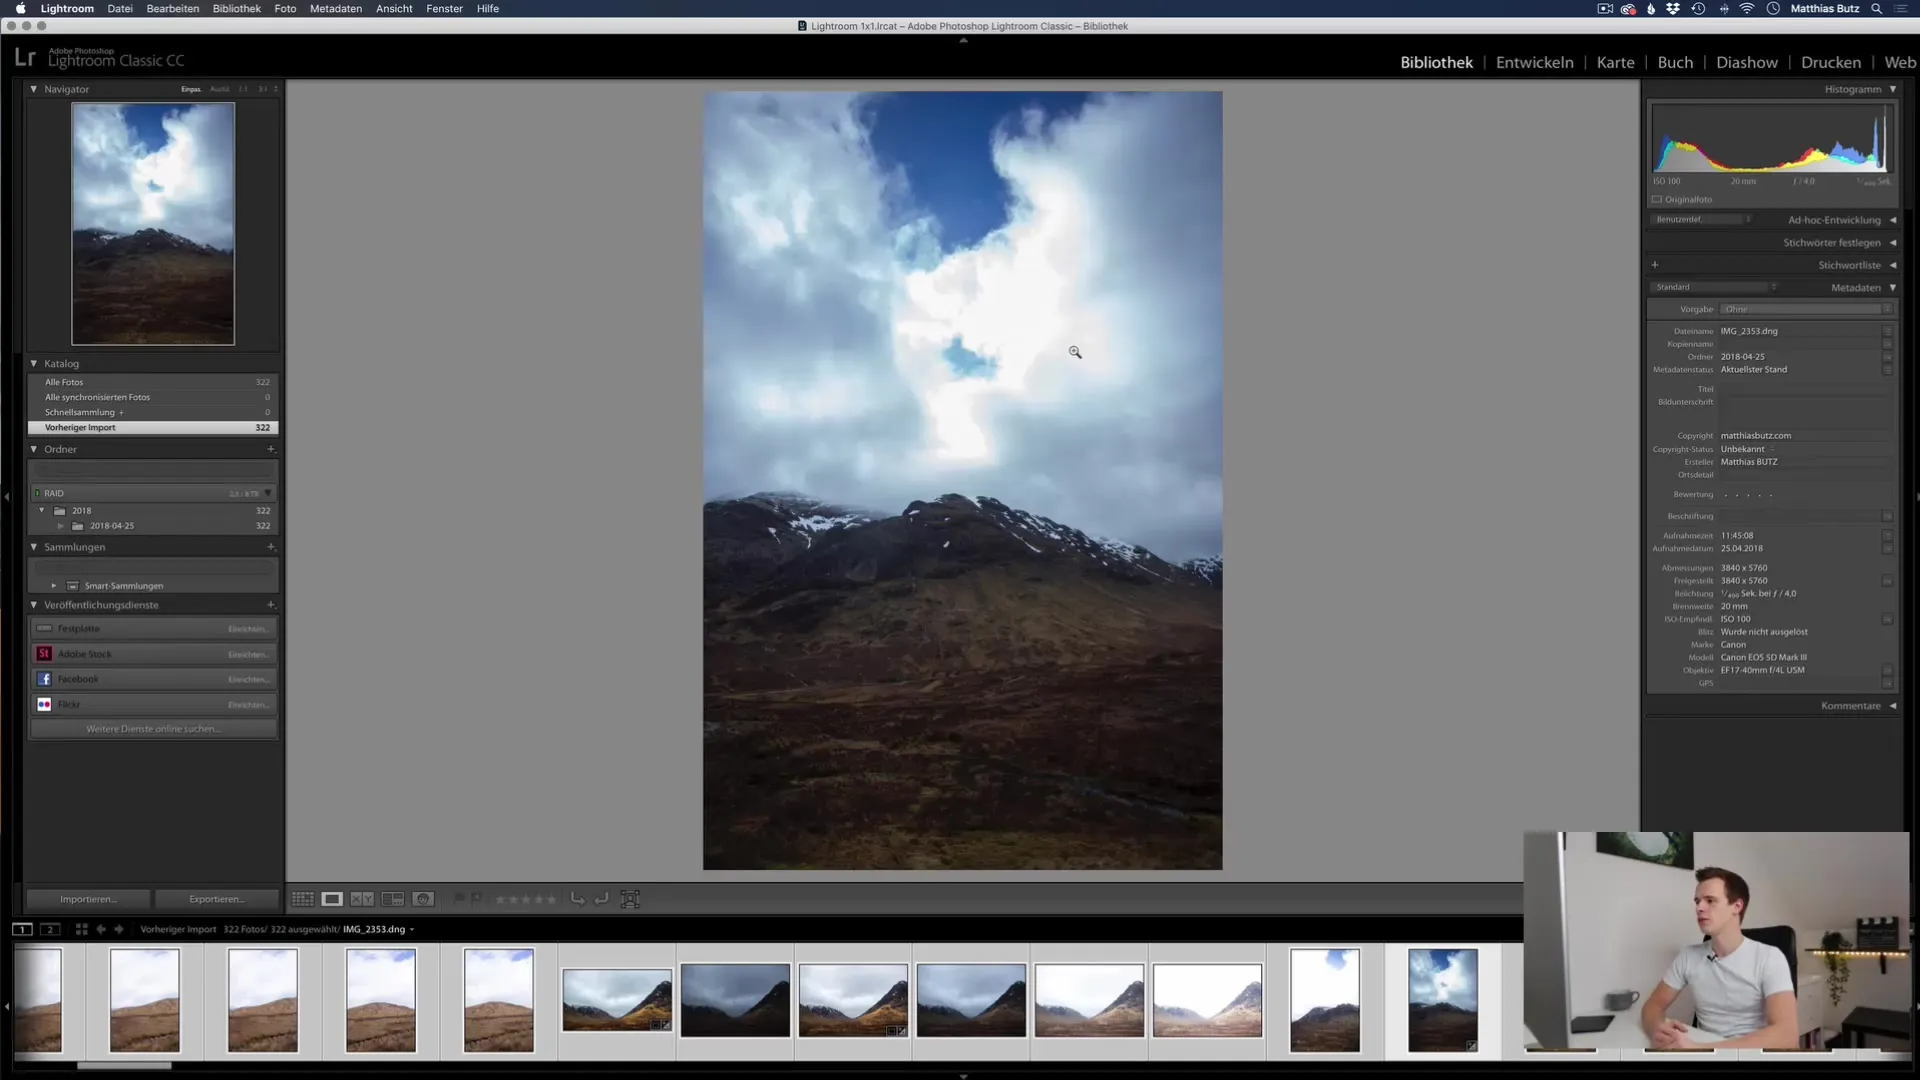Image resolution: width=1920 pixels, height=1080 pixels.
Task: Open People face view icon
Action: 423,899
